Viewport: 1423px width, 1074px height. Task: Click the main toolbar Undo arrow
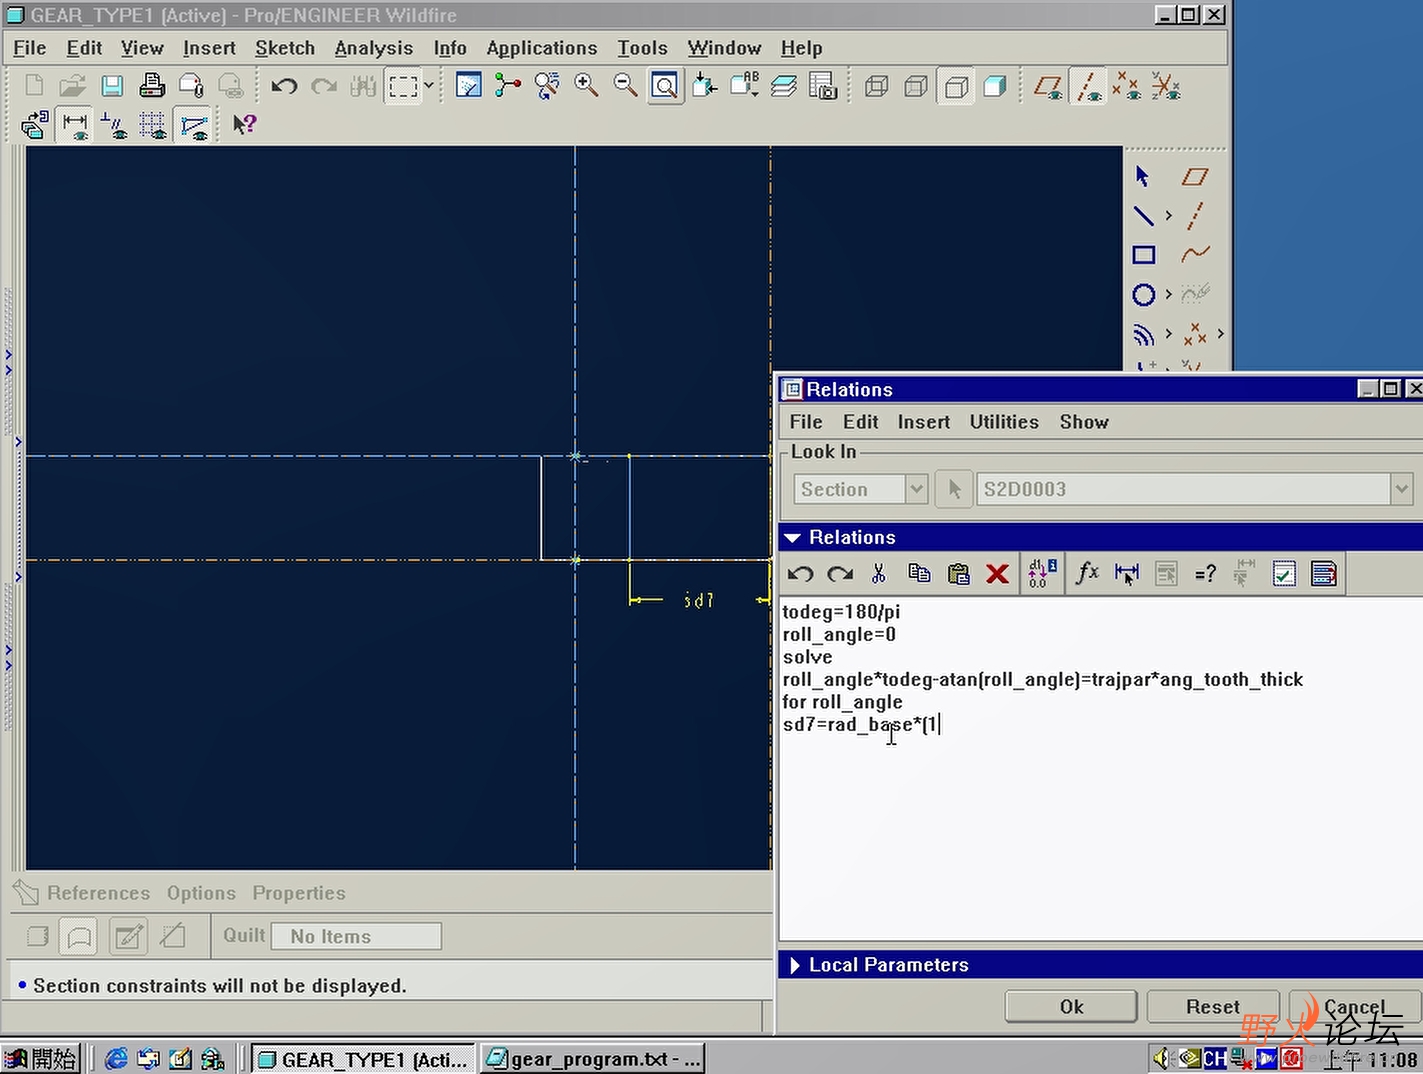coord(284,86)
